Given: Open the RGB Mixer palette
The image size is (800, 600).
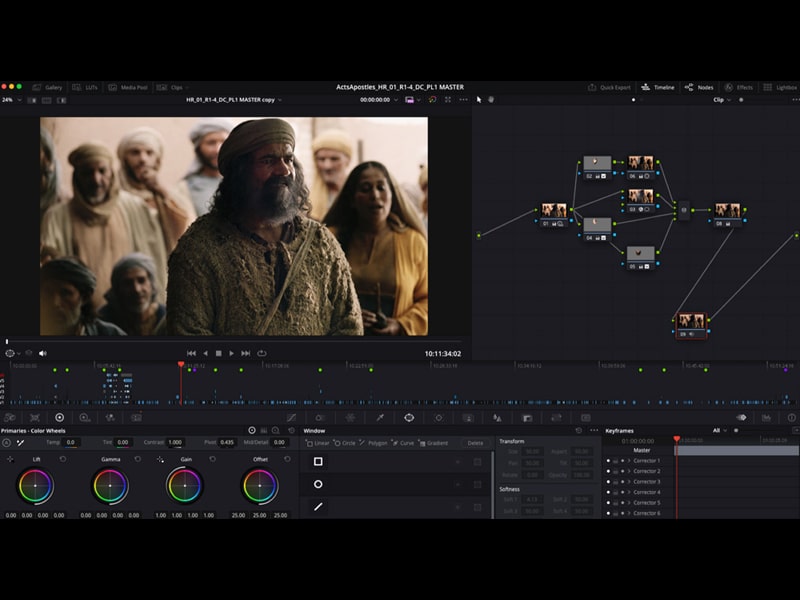Looking at the screenshot, I should coord(110,417).
